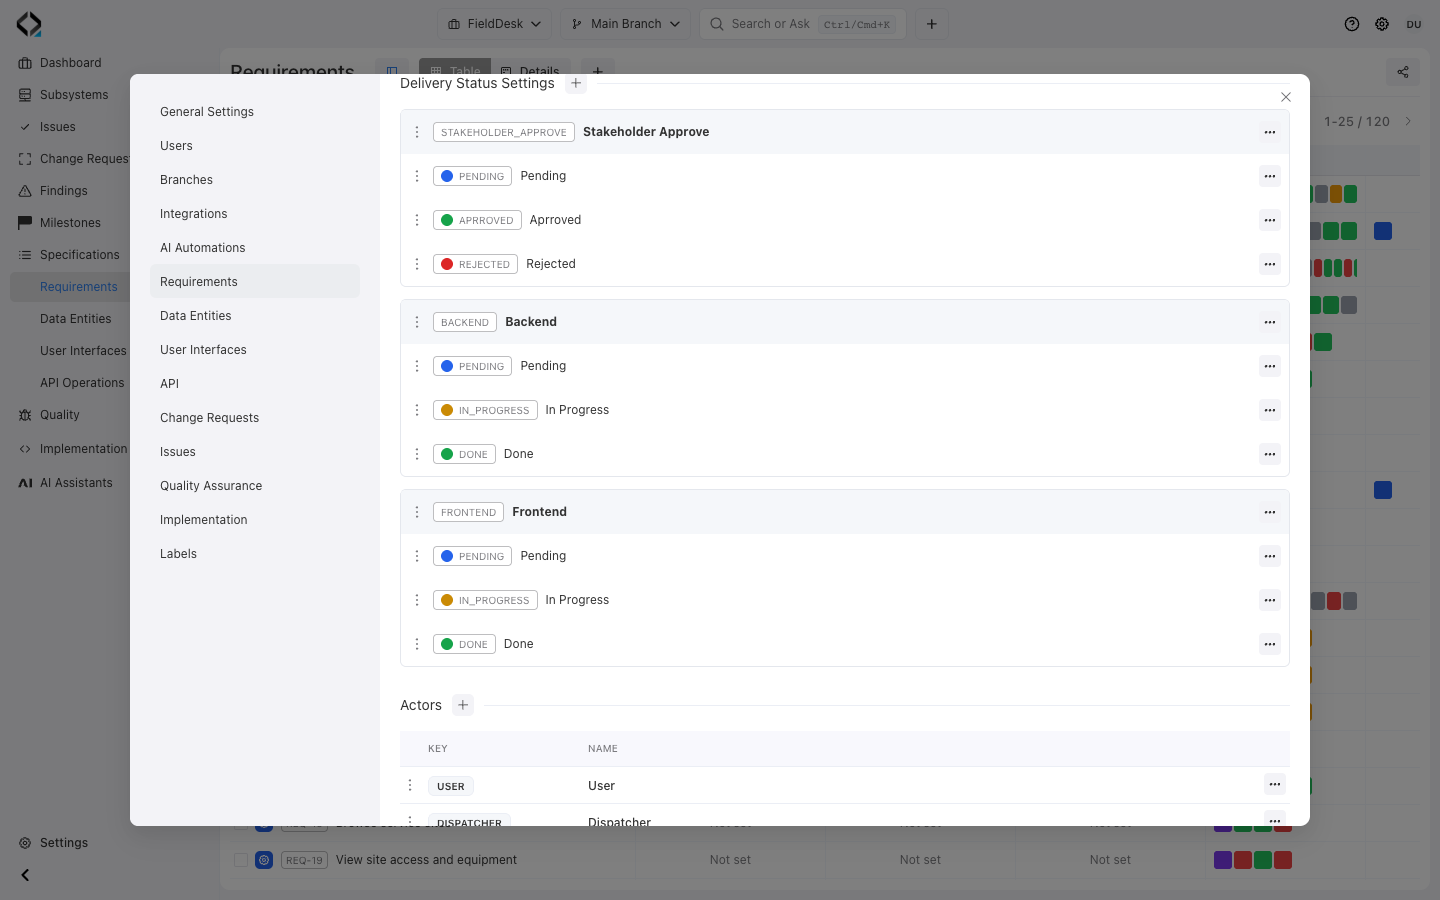The width and height of the screenshot is (1440, 900).
Task: Open options for Aprroved status row
Action: click(x=1270, y=220)
